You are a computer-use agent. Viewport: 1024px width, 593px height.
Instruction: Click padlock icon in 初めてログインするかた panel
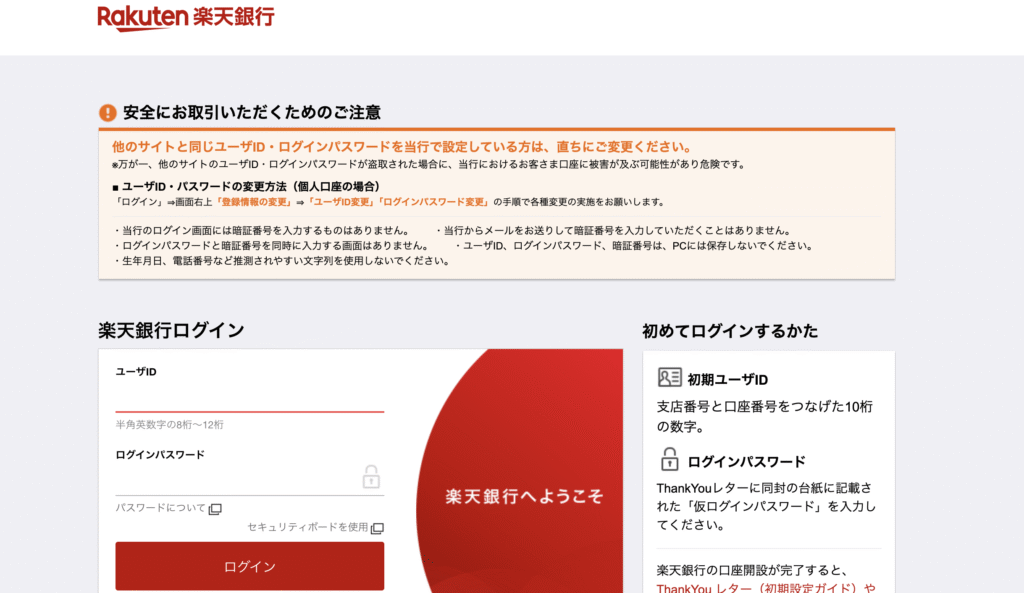669,460
